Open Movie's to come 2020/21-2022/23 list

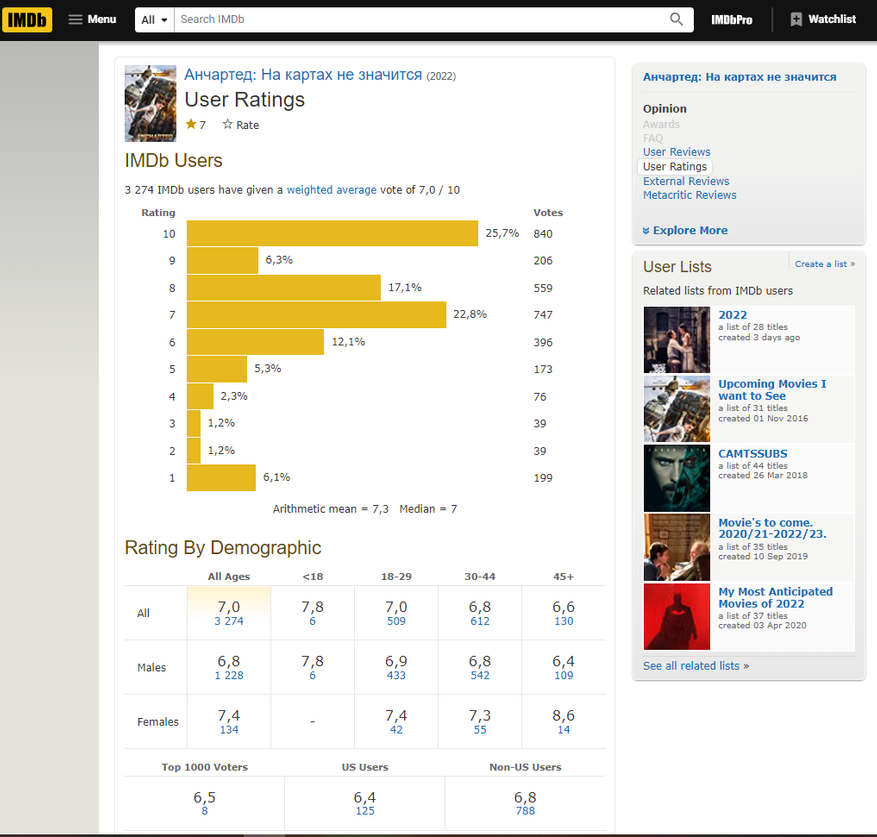(772, 528)
